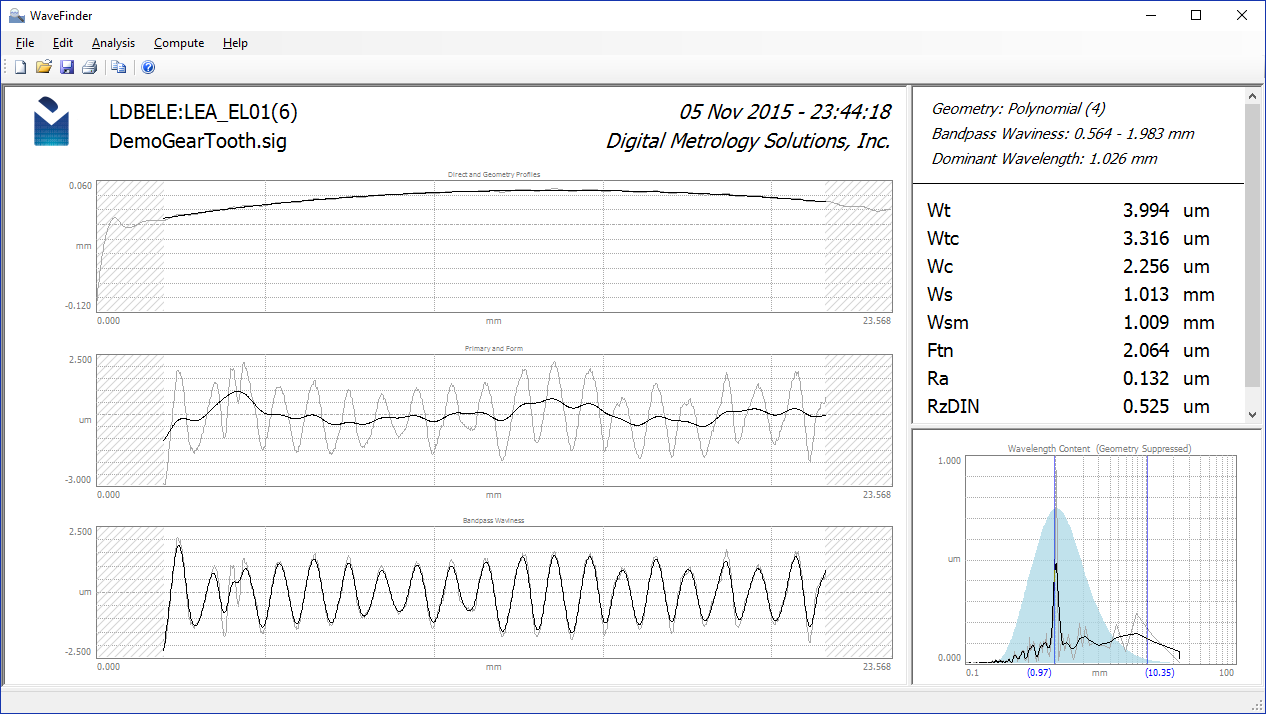Minimize the WaveFinder window
This screenshot has height=714, width=1266.
click(x=1150, y=15)
